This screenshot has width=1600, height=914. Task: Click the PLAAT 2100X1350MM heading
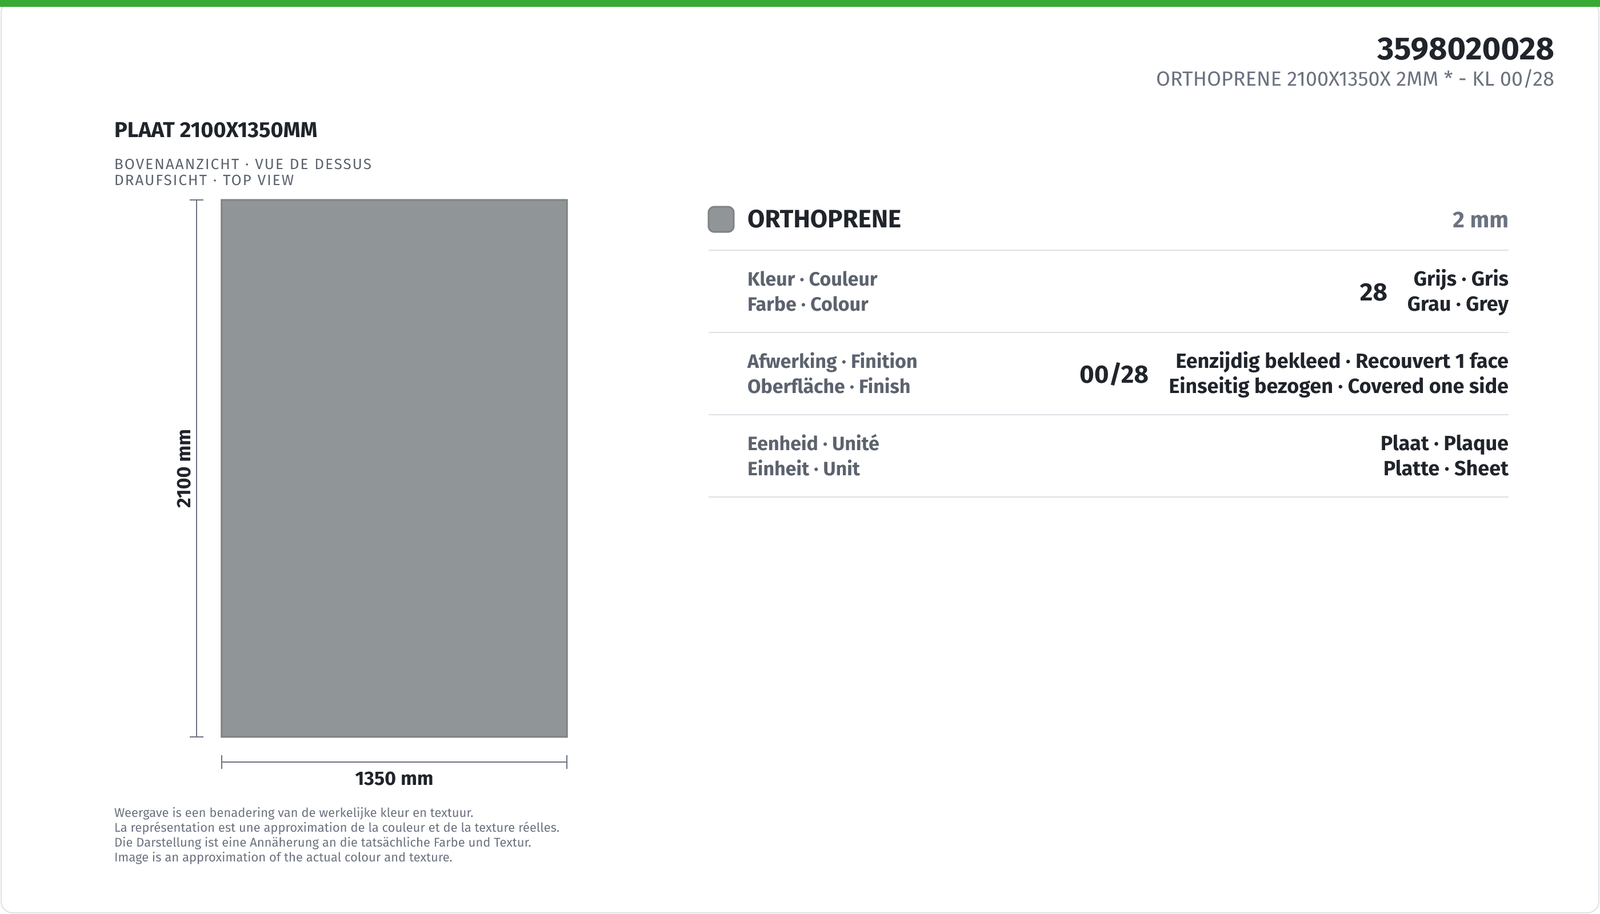216,130
